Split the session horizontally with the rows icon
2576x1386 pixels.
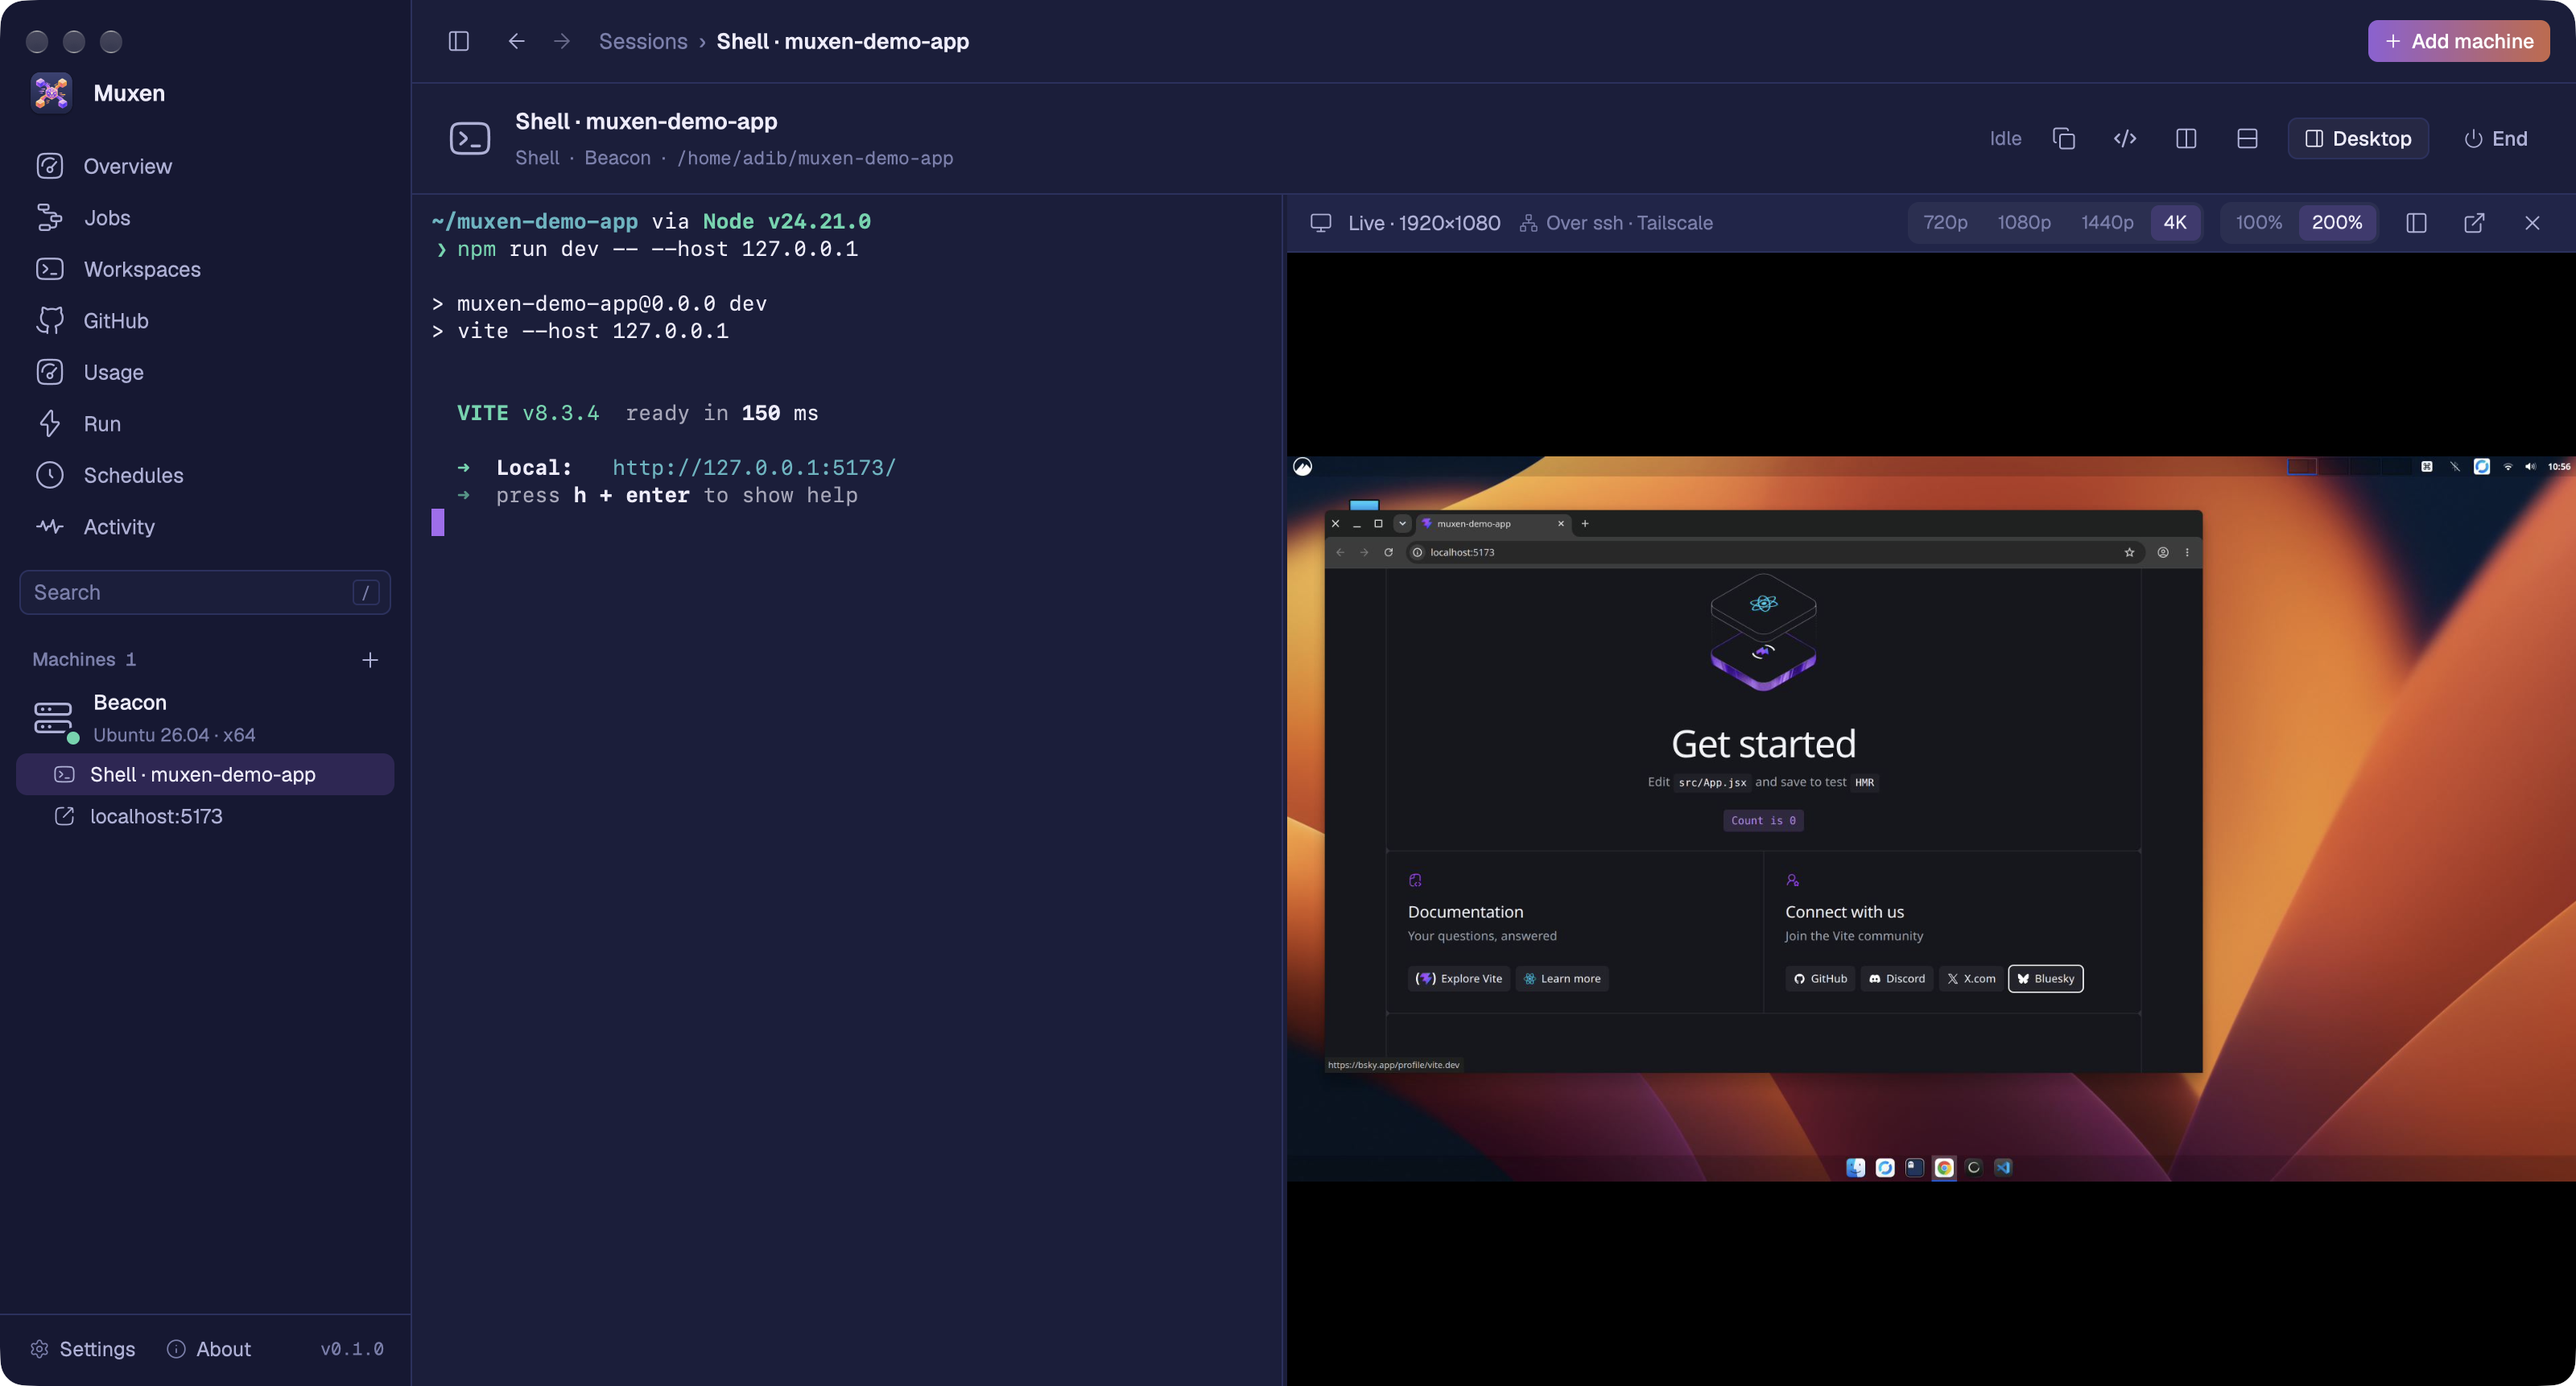tap(2247, 138)
